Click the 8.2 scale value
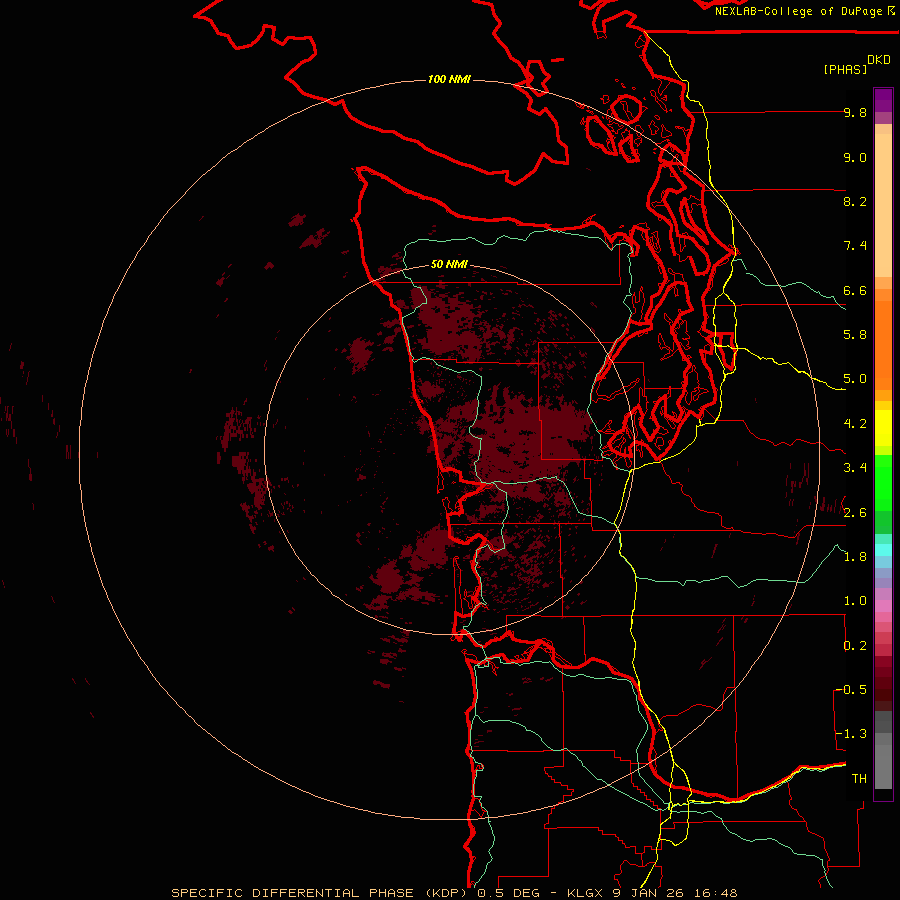This screenshot has width=900, height=900. click(855, 201)
